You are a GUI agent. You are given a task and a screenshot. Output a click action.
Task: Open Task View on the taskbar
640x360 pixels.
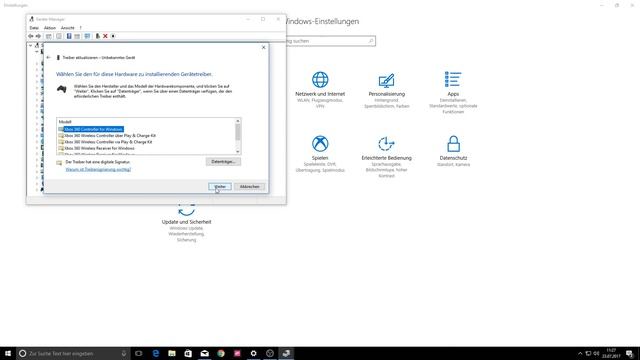coord(138,353)
